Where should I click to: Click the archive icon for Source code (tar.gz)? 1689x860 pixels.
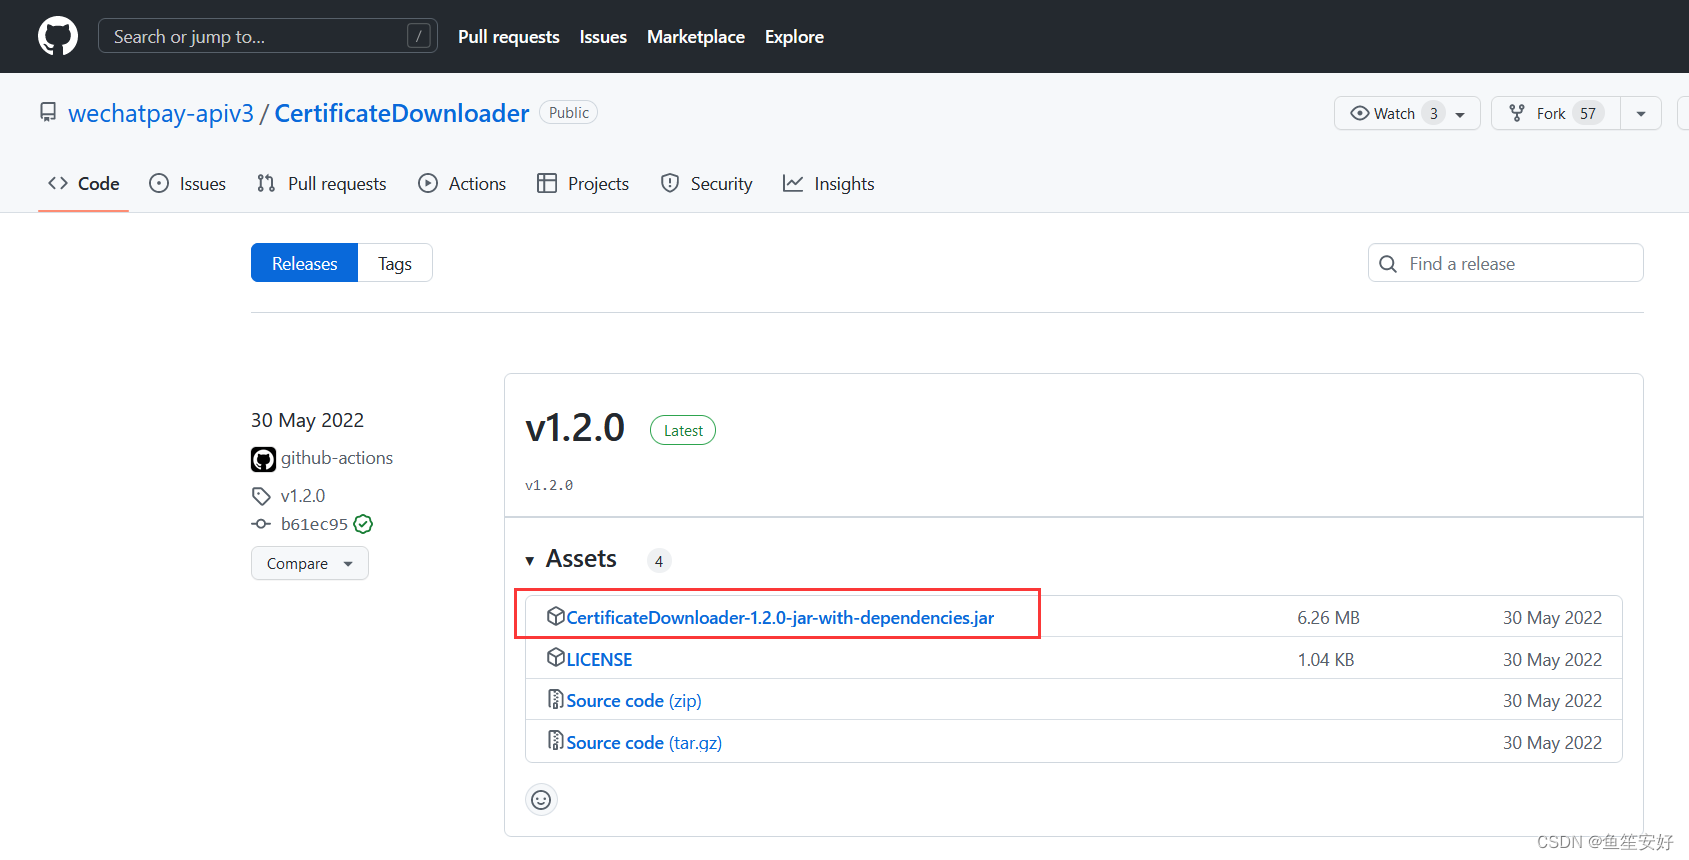(x=555, y=740)
